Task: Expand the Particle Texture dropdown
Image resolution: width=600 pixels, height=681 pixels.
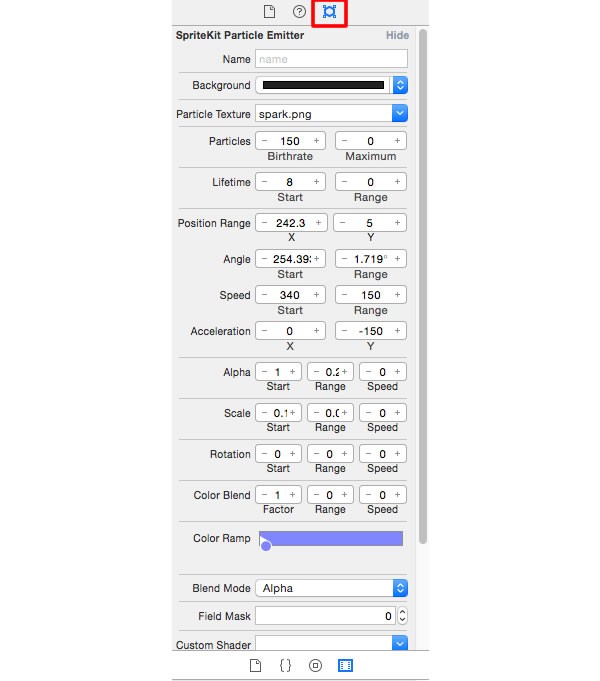Action: click(400, 113)
